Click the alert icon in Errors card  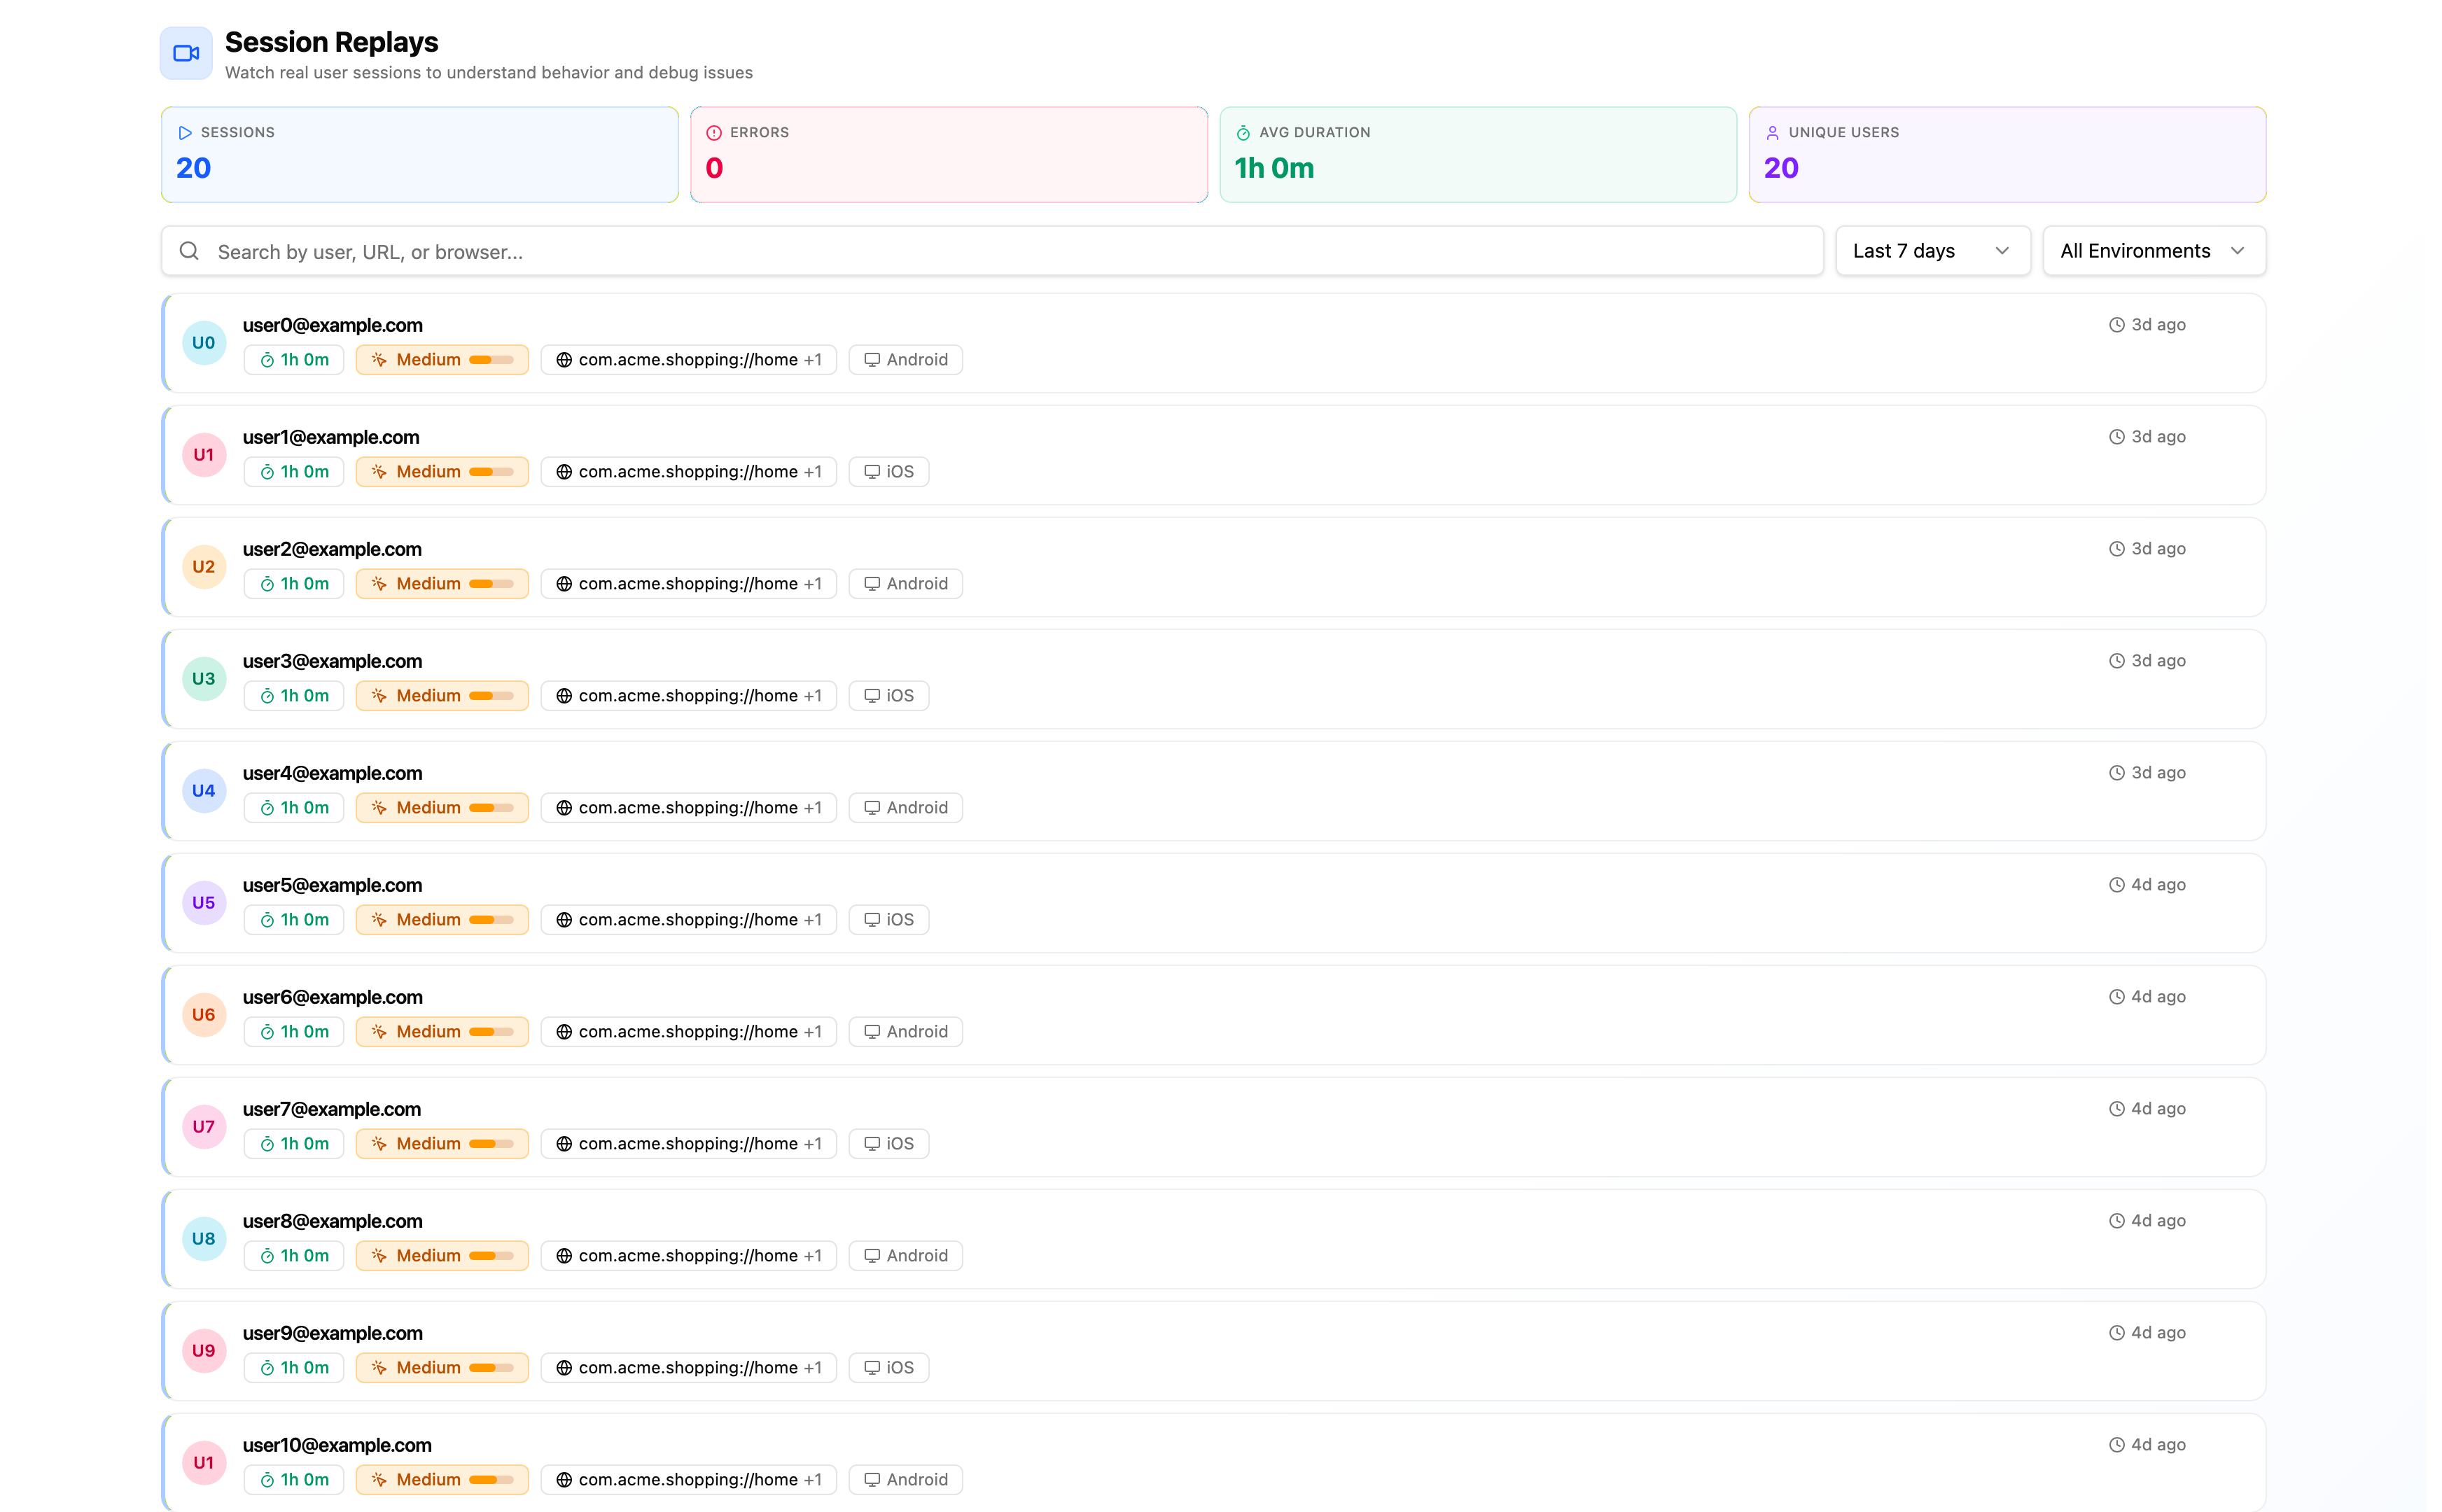pyautogui.click(x=714, y=133)
